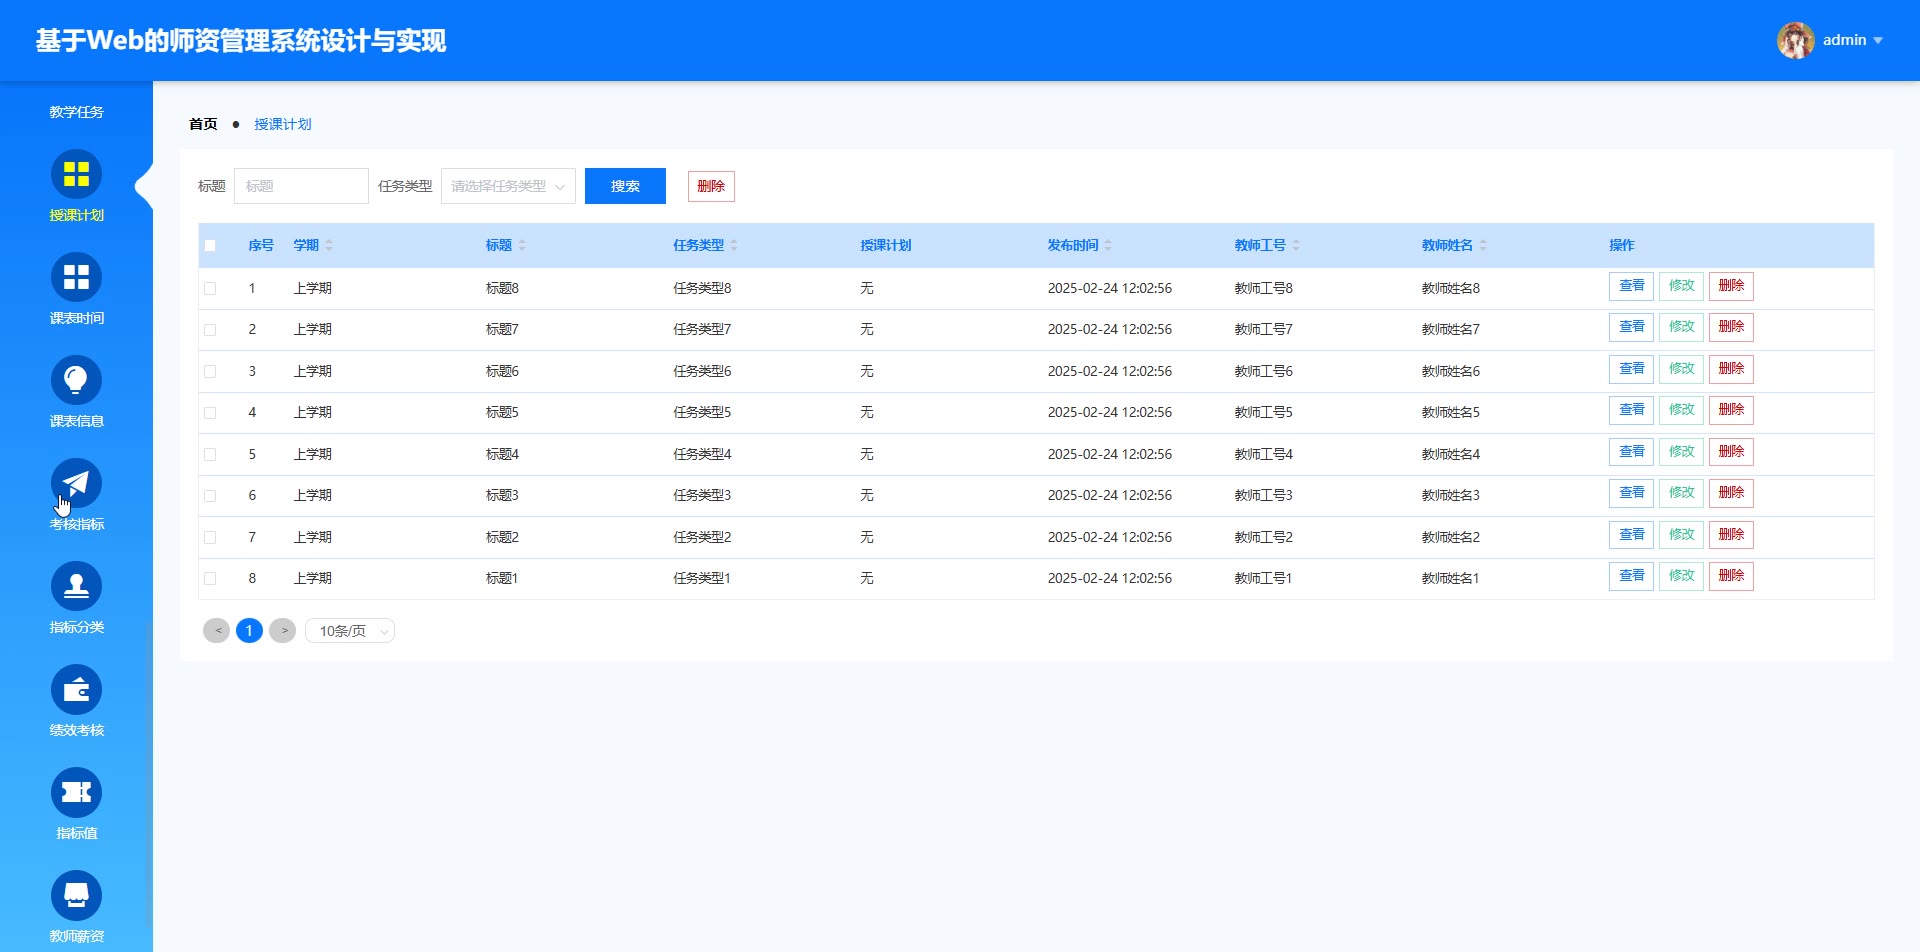Open the 指标分类 stamp icon
Image resolution: width=1920 pixels, height=952 pixels.
coord(76,587)
